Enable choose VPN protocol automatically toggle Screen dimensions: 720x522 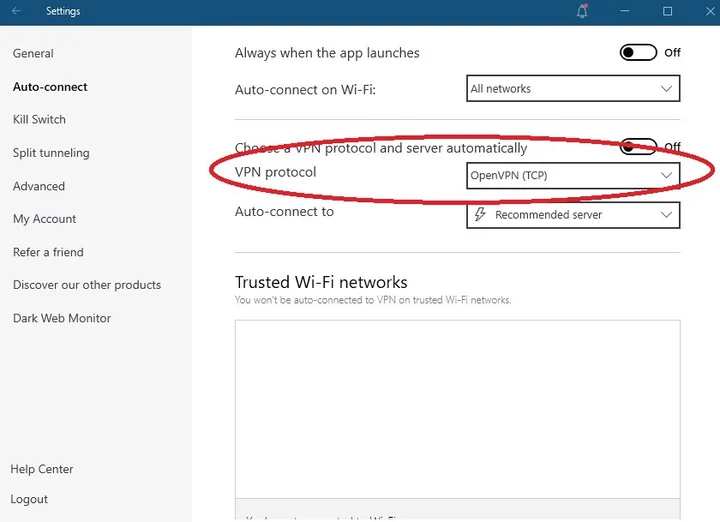click(x=637, y=147)
